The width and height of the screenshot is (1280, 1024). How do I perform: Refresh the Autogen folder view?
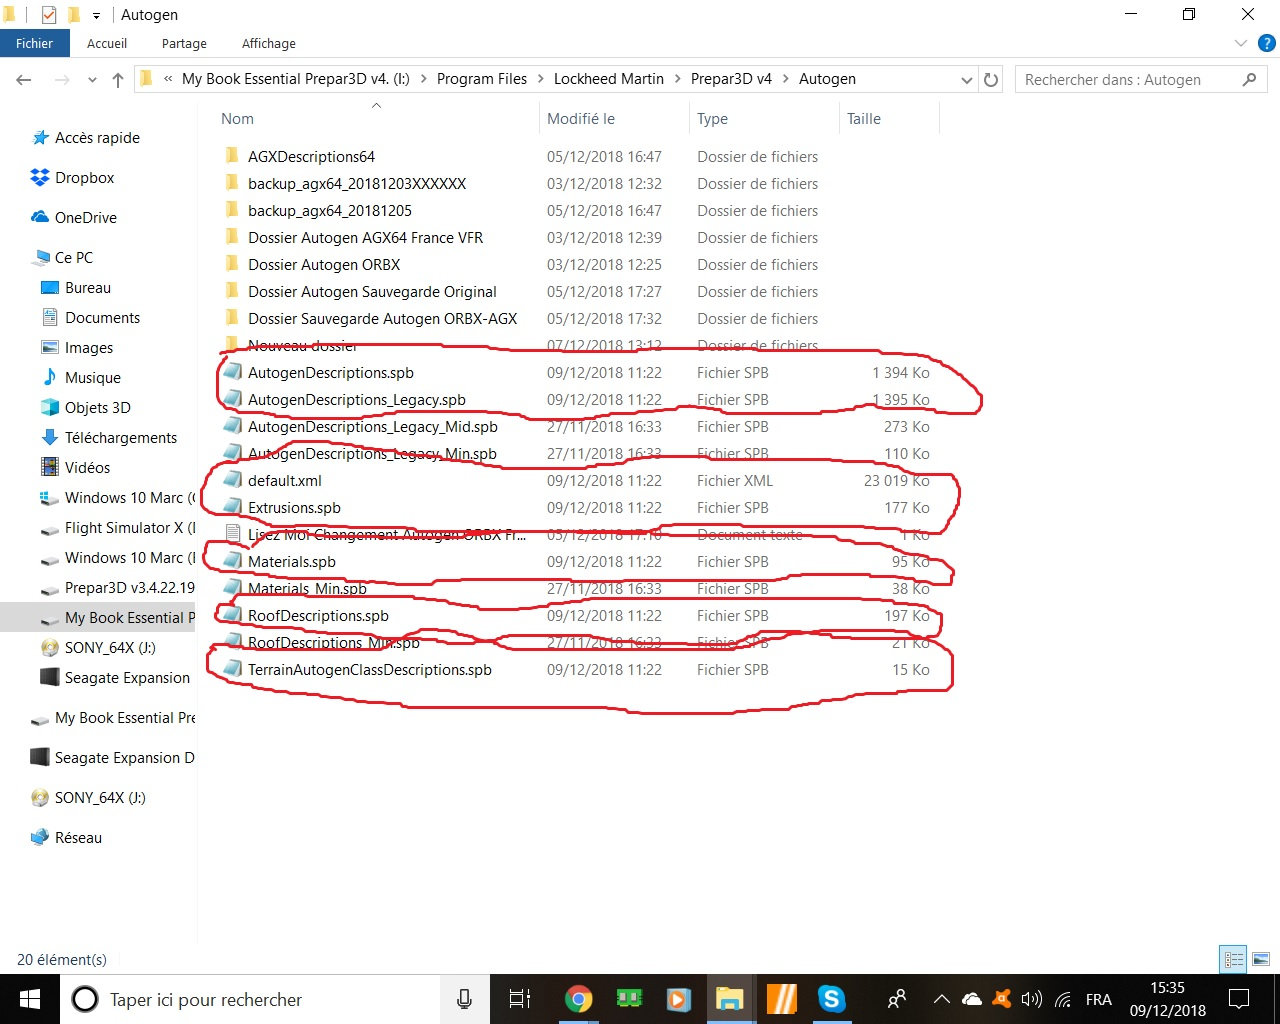(991, 80)
